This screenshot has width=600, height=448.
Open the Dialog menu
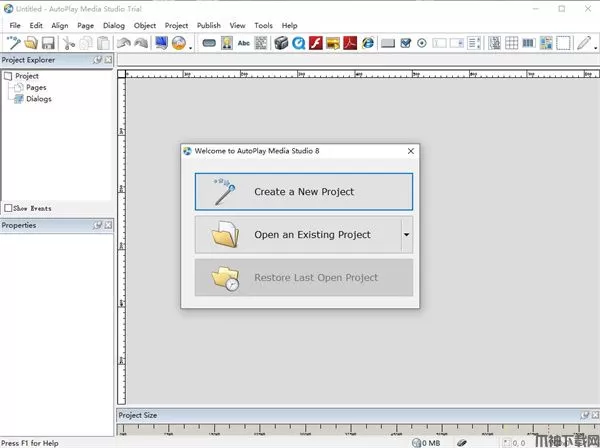(114, 25)
